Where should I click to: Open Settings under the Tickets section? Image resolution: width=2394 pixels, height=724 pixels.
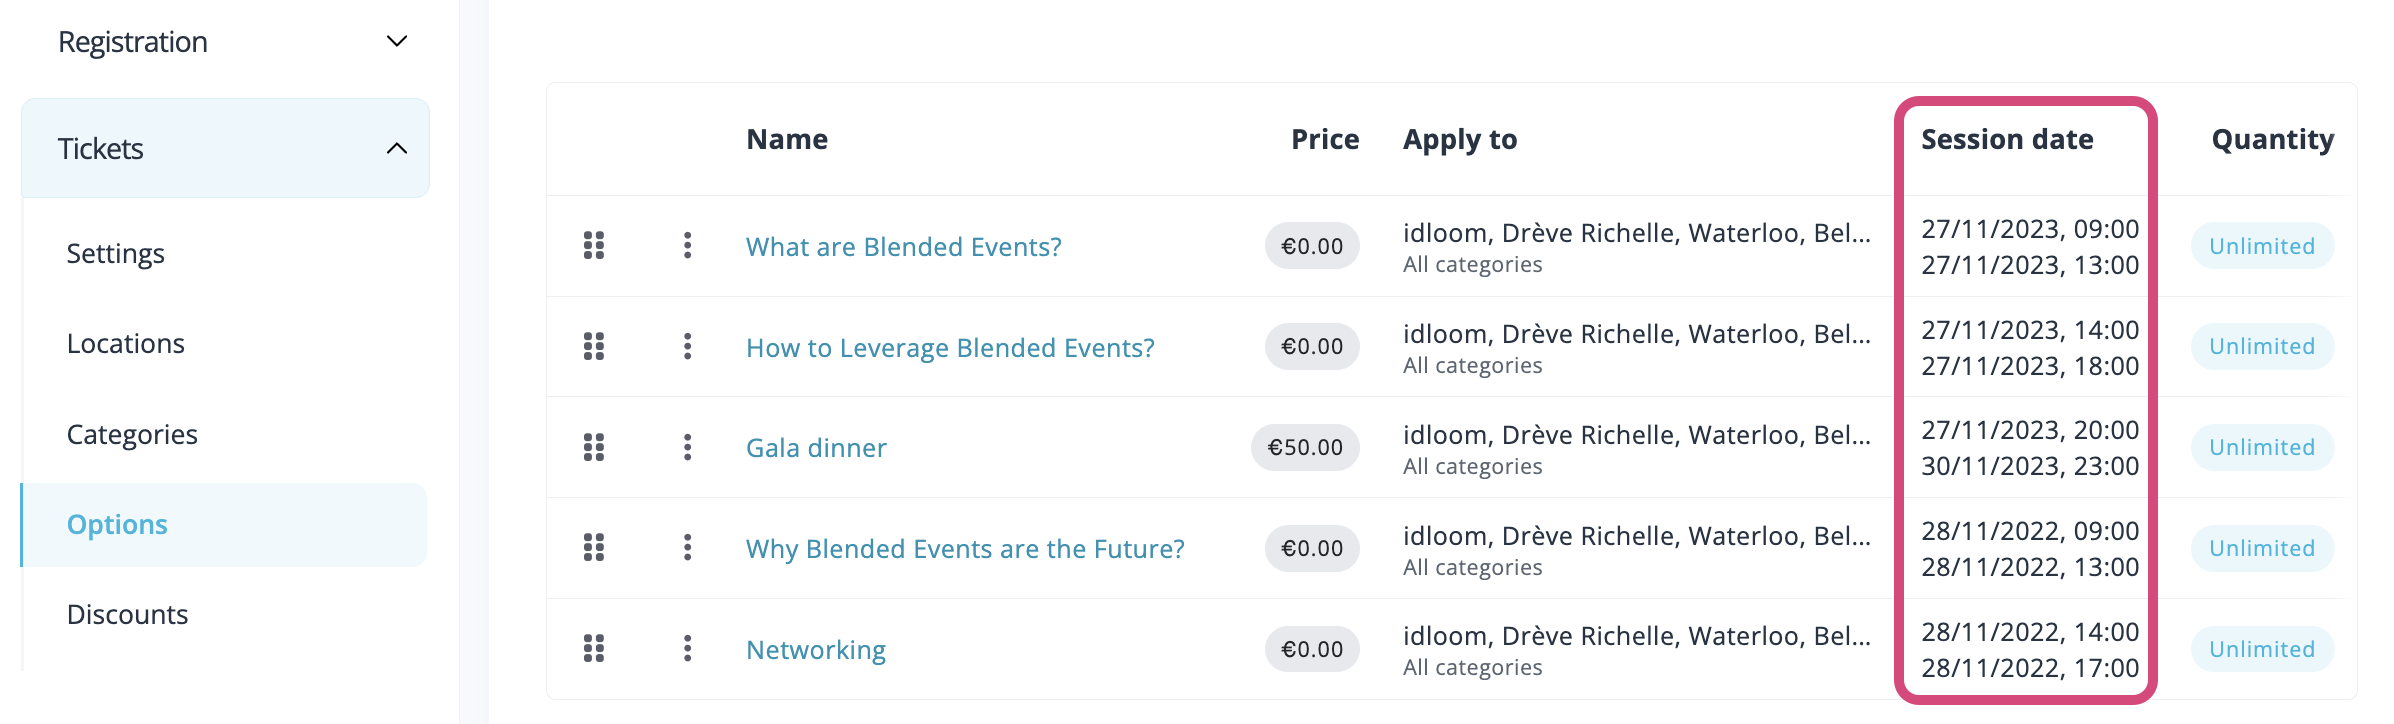(116, 253)
